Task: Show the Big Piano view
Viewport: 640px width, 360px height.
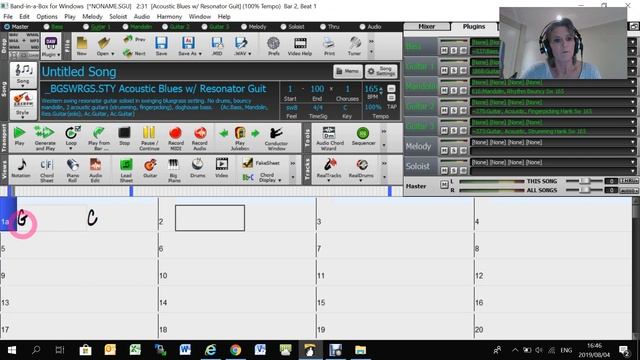Action: (174, 170)
